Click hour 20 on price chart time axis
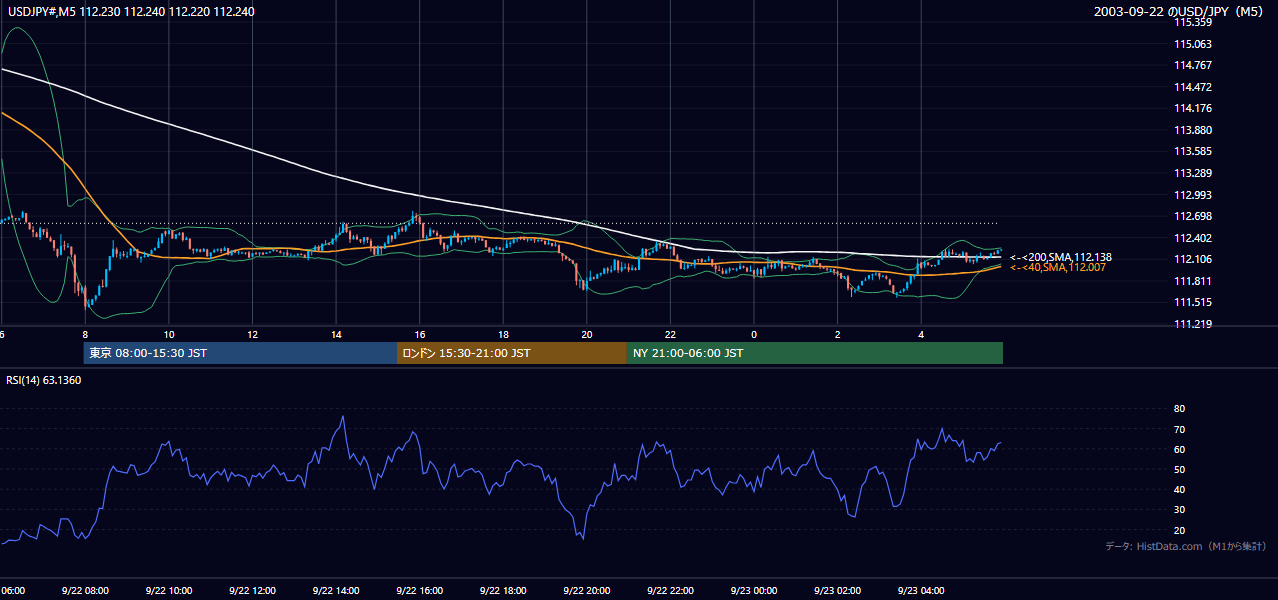 [x=587, y=334]
